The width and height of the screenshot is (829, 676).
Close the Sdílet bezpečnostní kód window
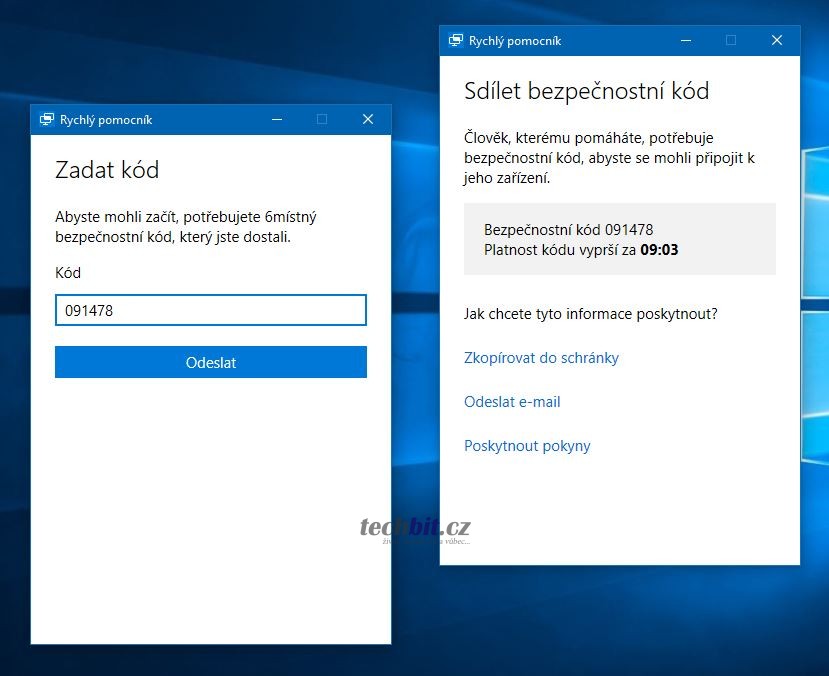[777, 41]
